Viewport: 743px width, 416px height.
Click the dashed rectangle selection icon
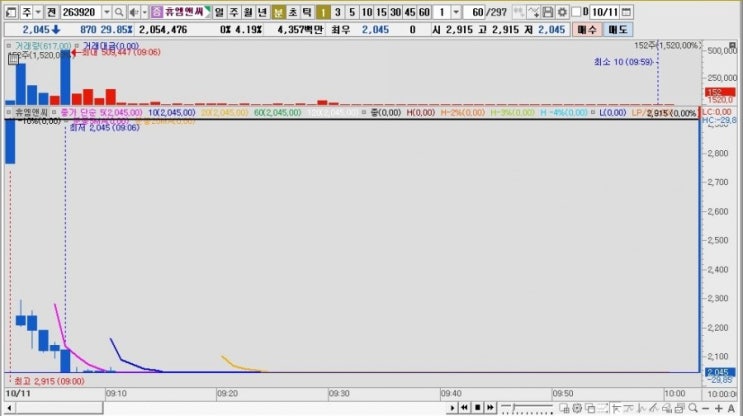603,408
